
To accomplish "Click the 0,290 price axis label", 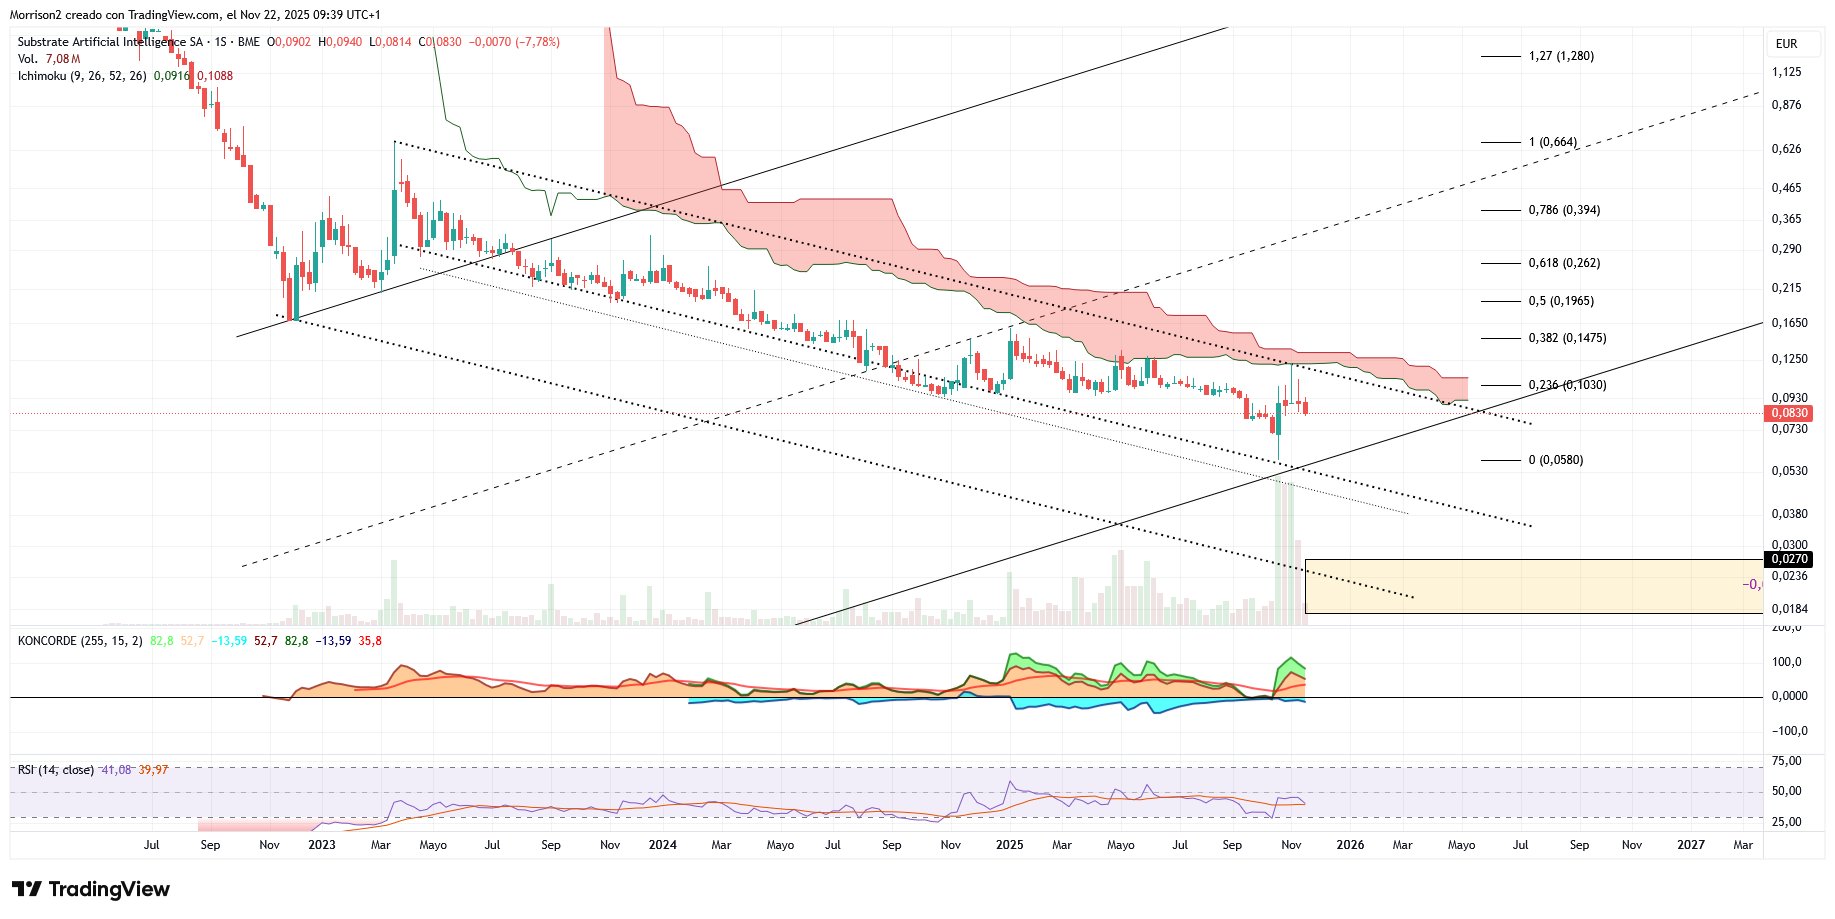I will tap(1787, 249).
